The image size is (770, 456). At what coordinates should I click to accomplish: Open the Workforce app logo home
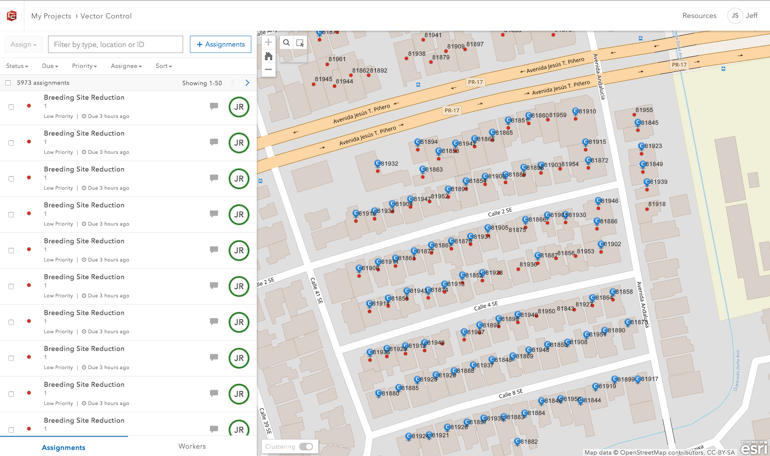coord(11,16)
